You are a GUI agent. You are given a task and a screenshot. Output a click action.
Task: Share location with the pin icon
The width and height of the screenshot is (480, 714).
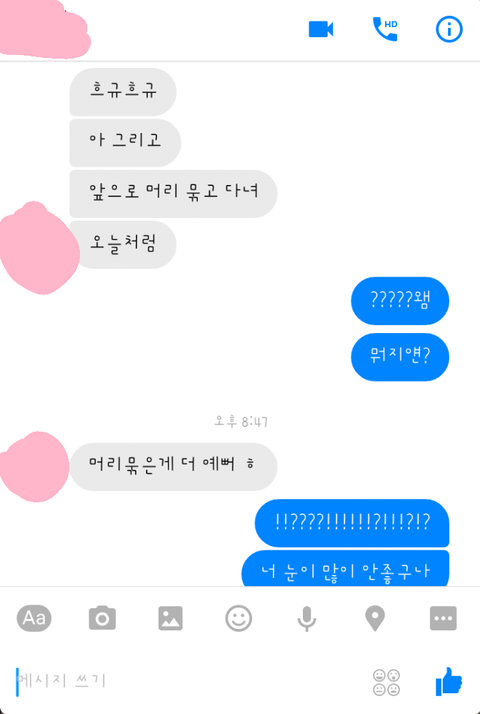(x=375, y=618)
